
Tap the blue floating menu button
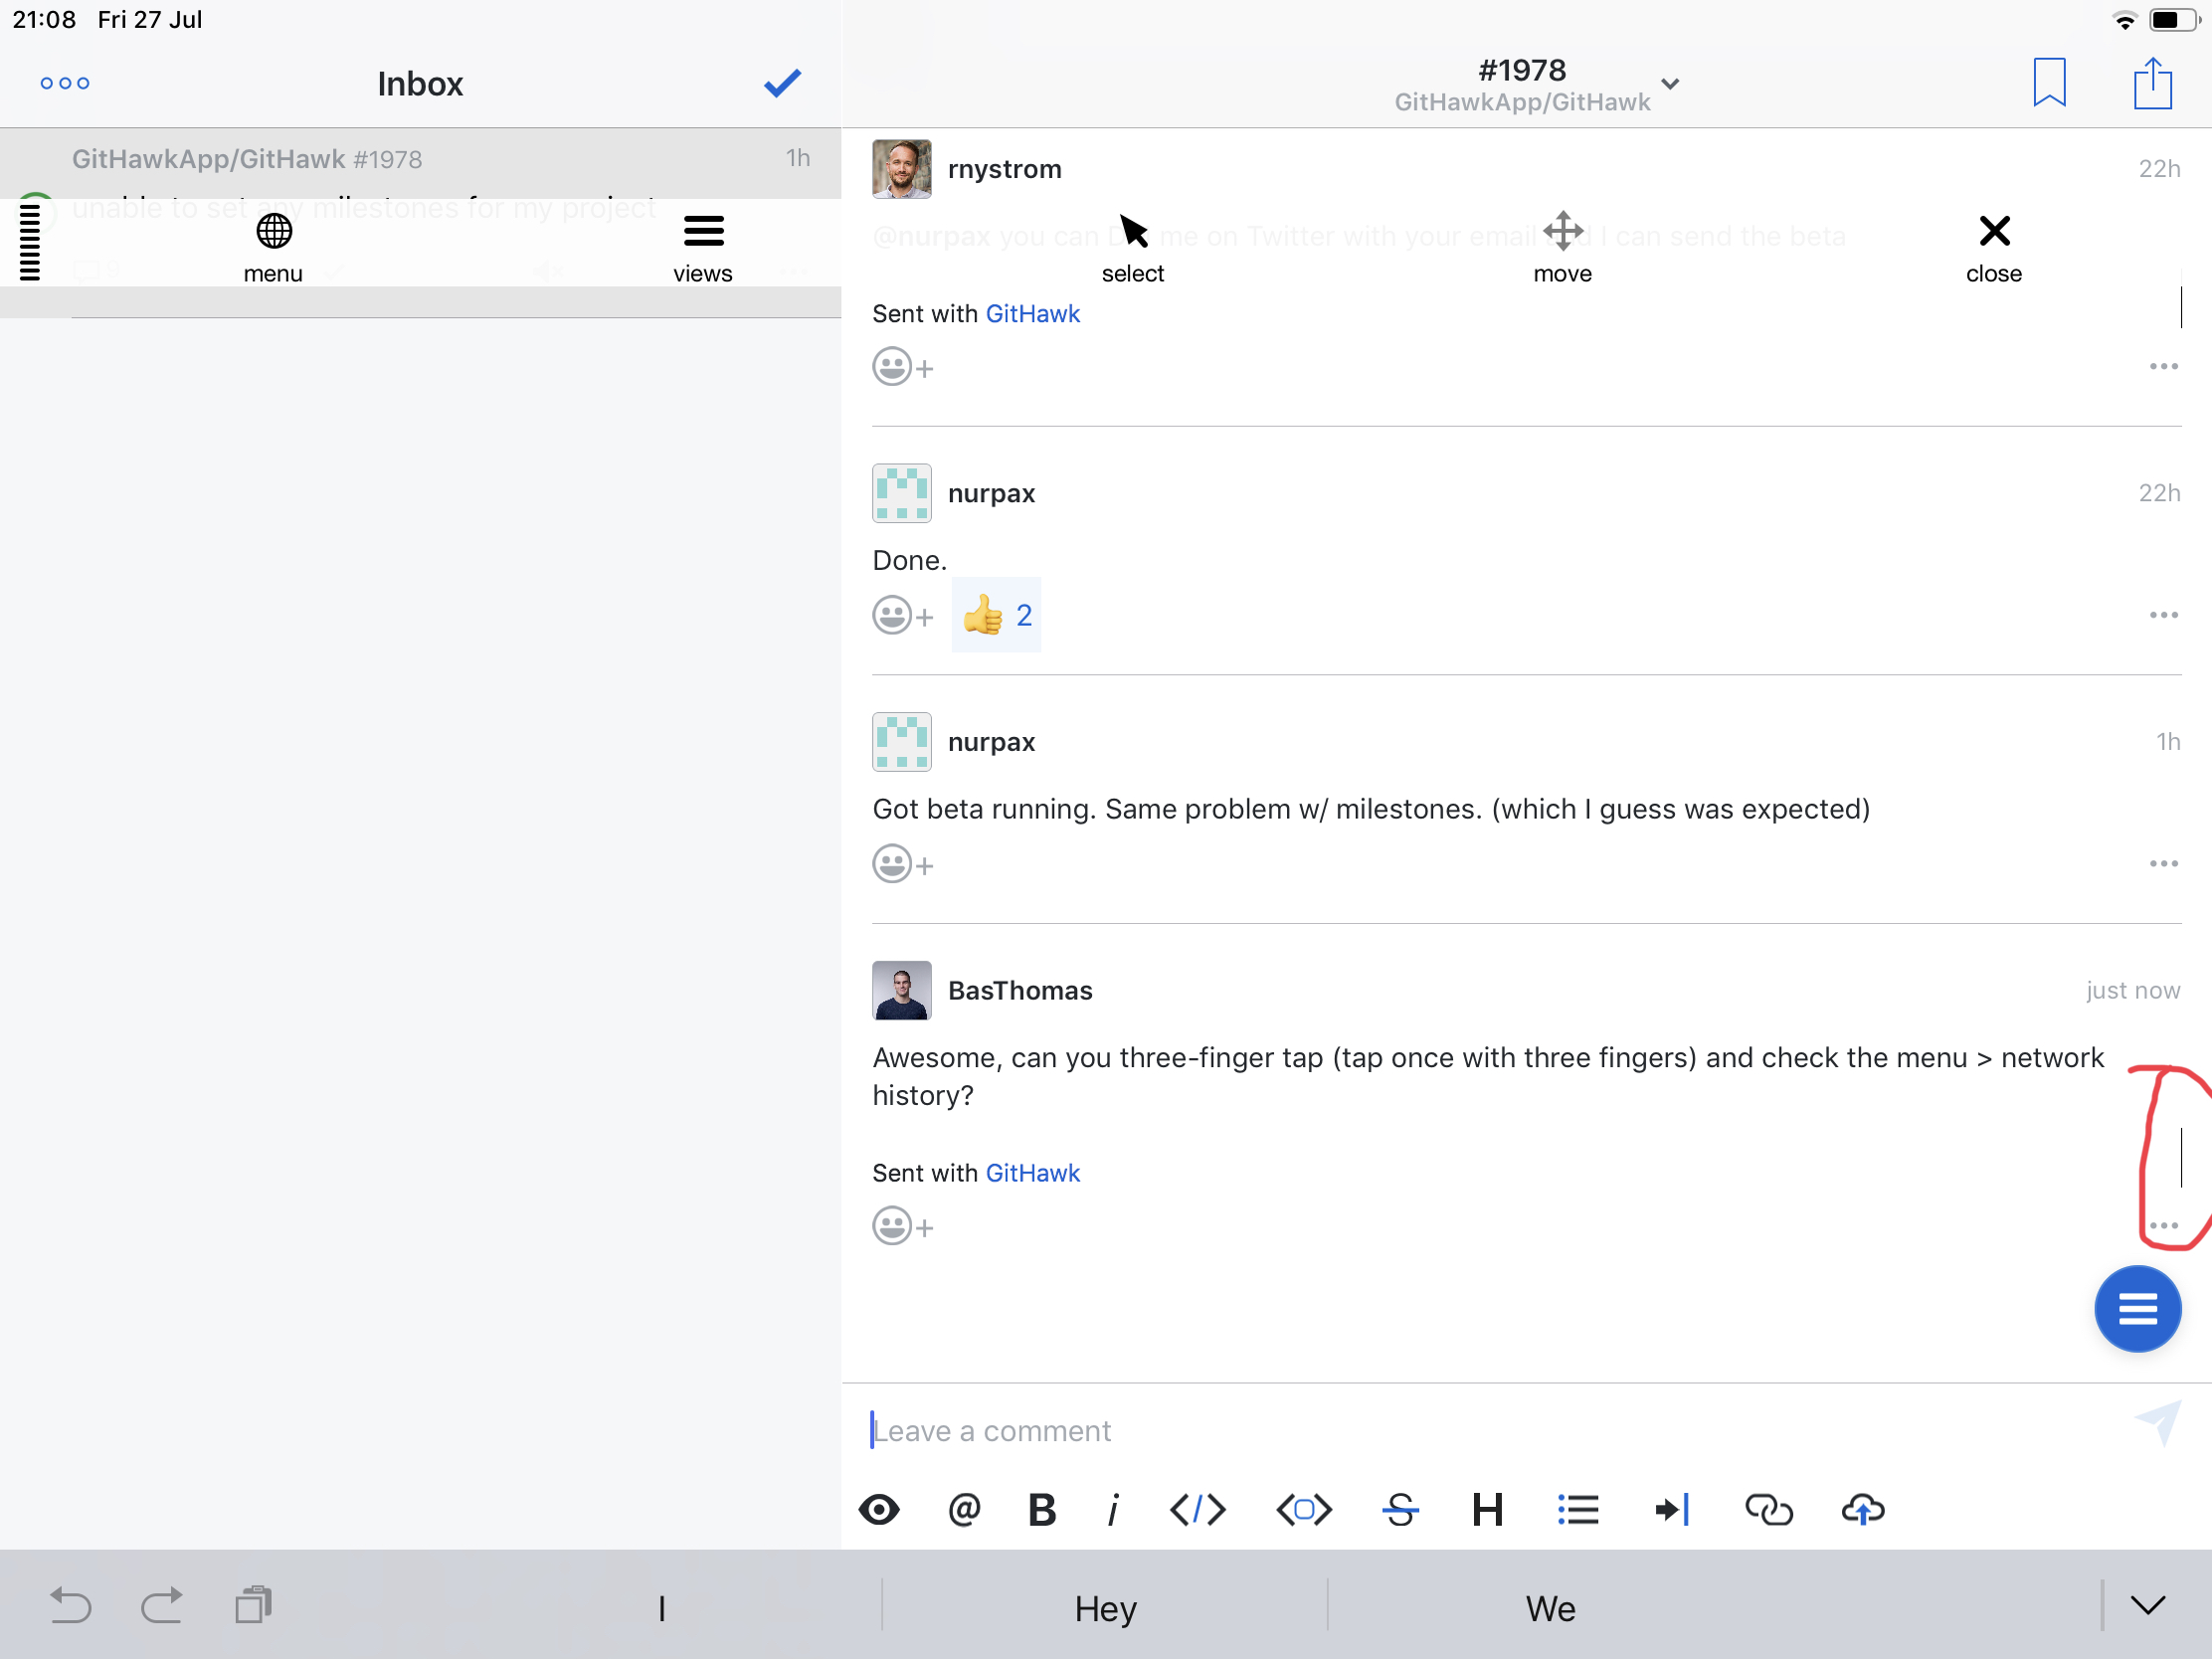[x=2137, y=1309]
